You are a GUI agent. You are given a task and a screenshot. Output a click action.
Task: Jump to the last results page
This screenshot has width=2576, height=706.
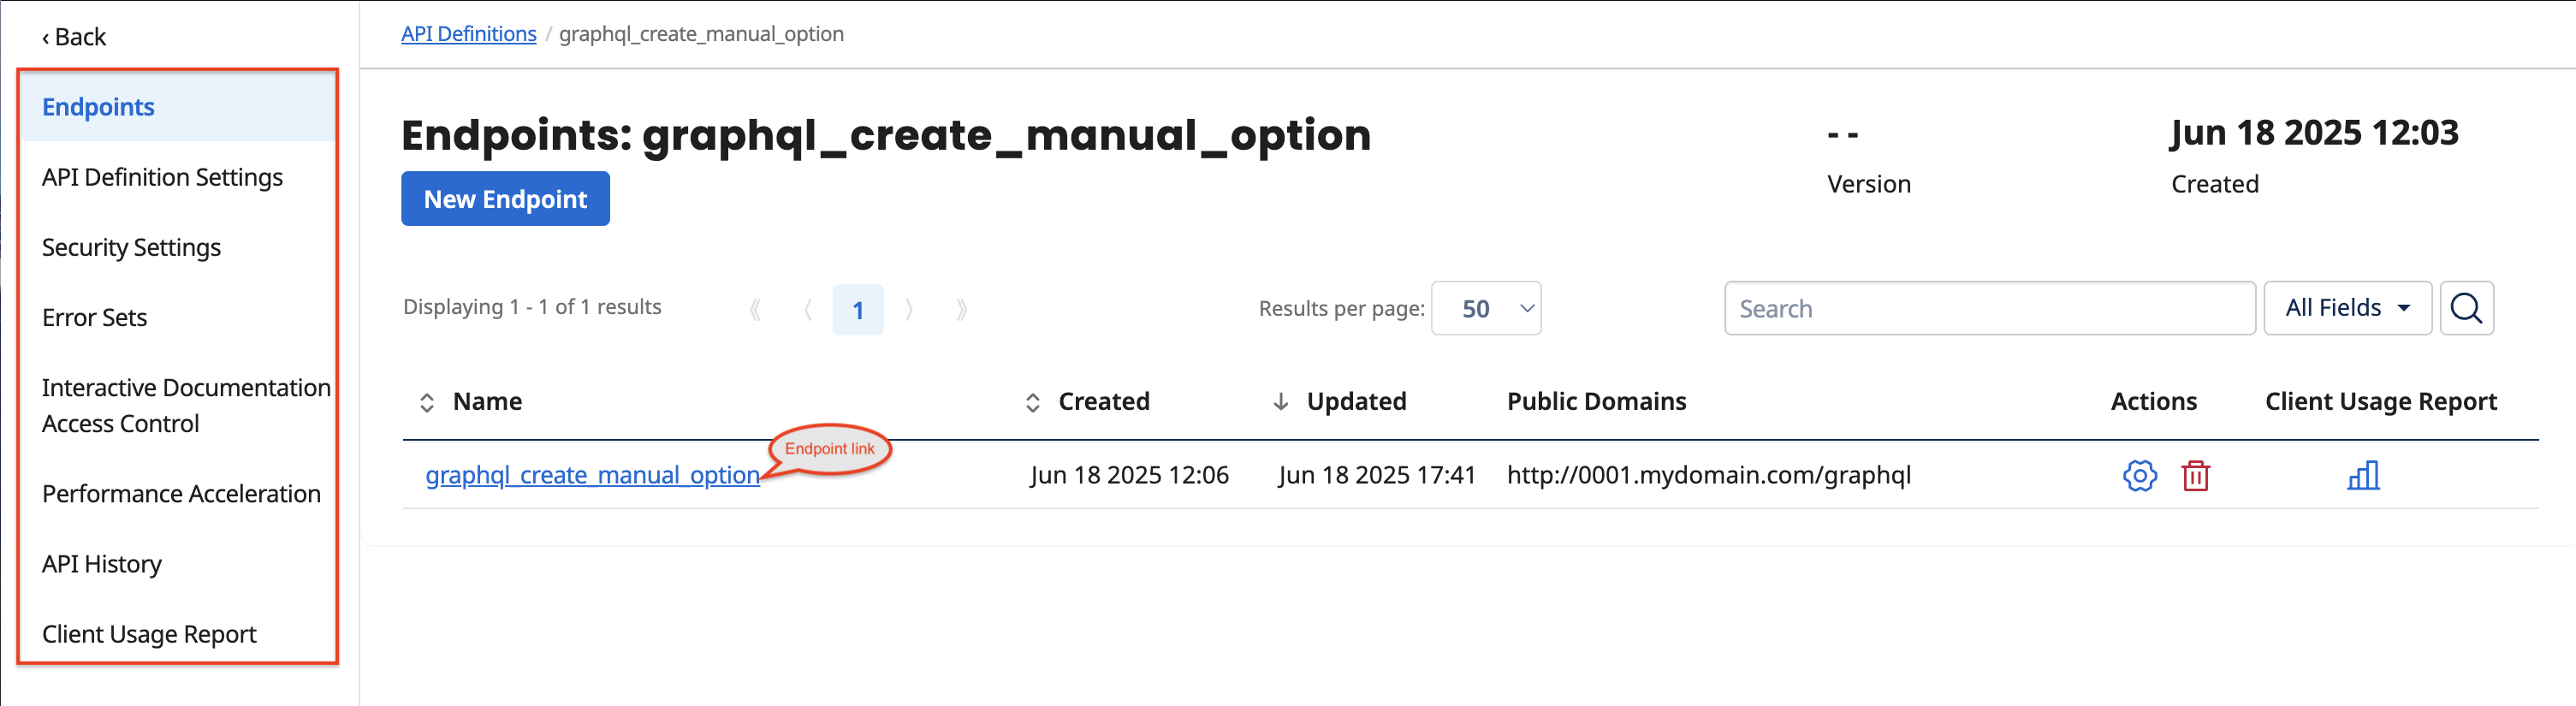[x=961, y=310]
